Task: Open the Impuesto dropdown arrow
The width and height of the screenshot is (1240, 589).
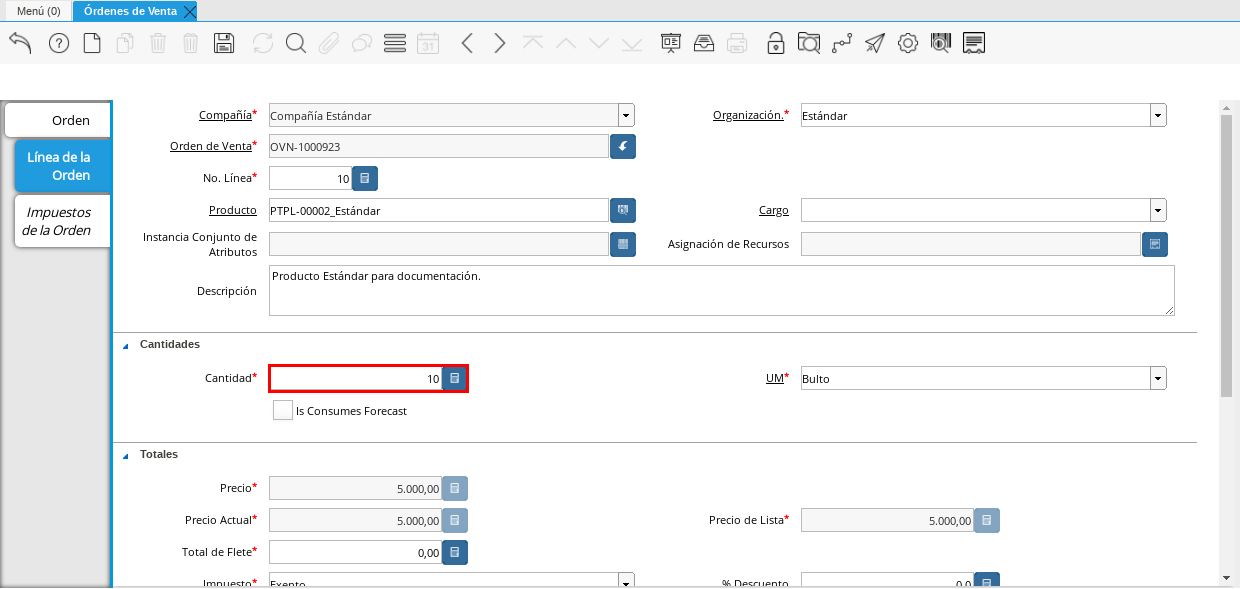Action: 626,582
